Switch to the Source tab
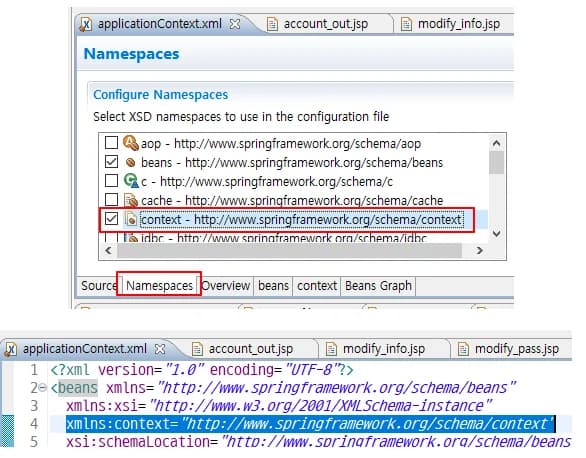 point(99,286)
